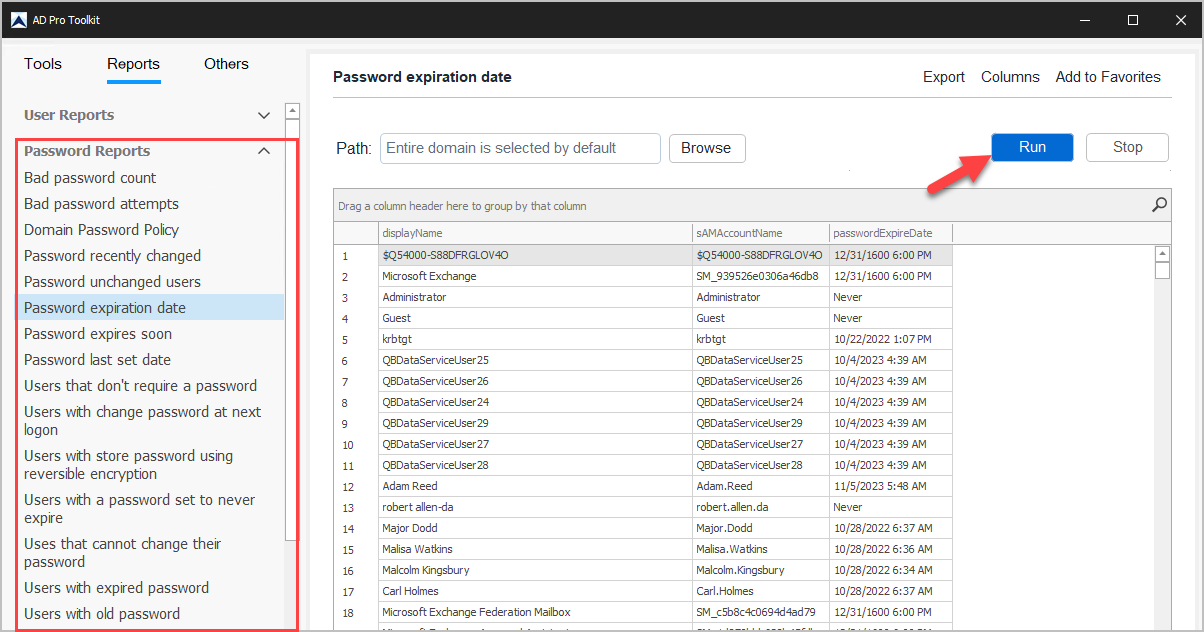Click the search magnifier in the report grid

coord(1159,204)
